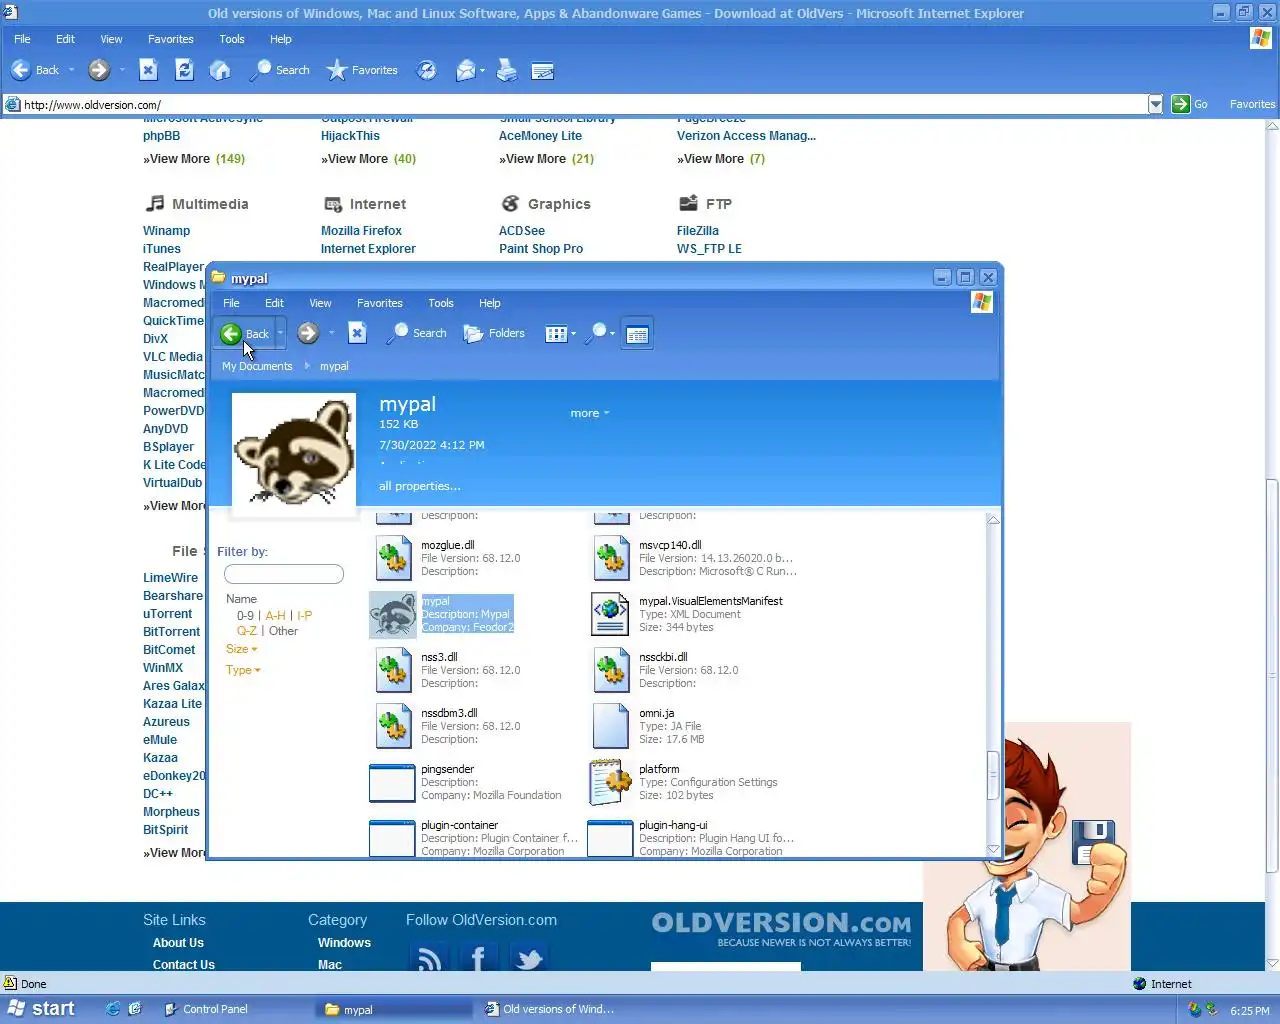This screenshot has width=1280, height=1024.
Task: Click the Go button next to address bar
Action: pyautogui.click(x=1190, y=104)
